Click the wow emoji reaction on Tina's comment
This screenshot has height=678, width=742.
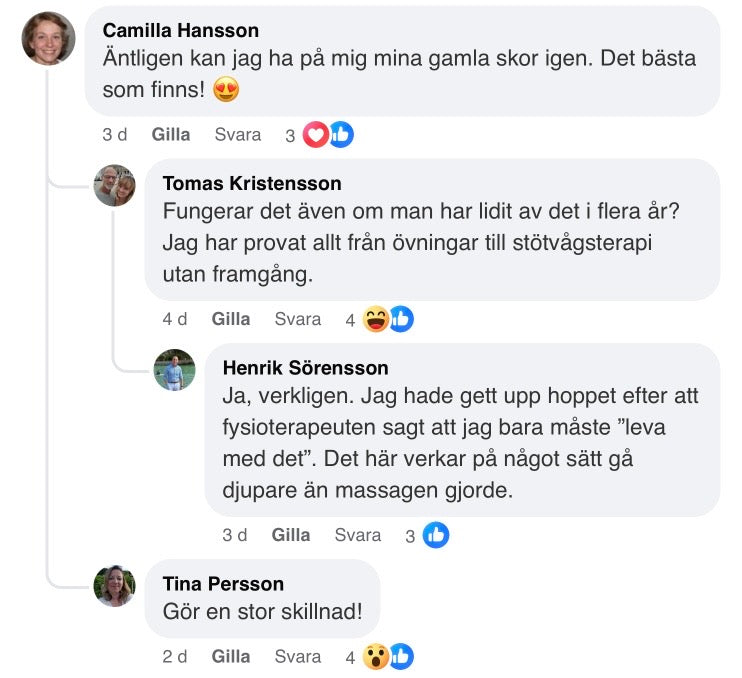375,657
